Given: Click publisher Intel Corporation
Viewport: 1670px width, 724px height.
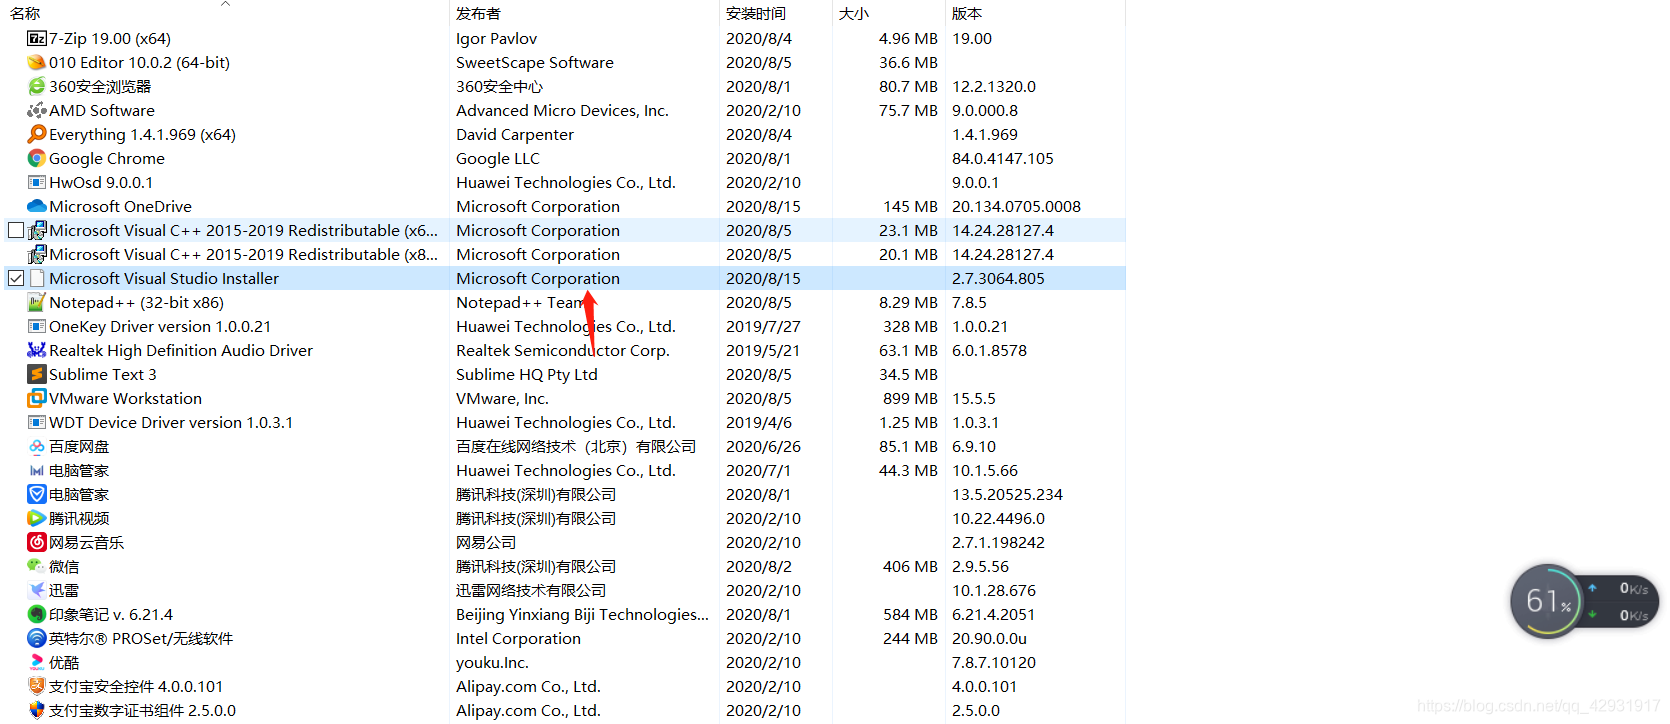Looking at the screenshot, I should click(518, 638).
